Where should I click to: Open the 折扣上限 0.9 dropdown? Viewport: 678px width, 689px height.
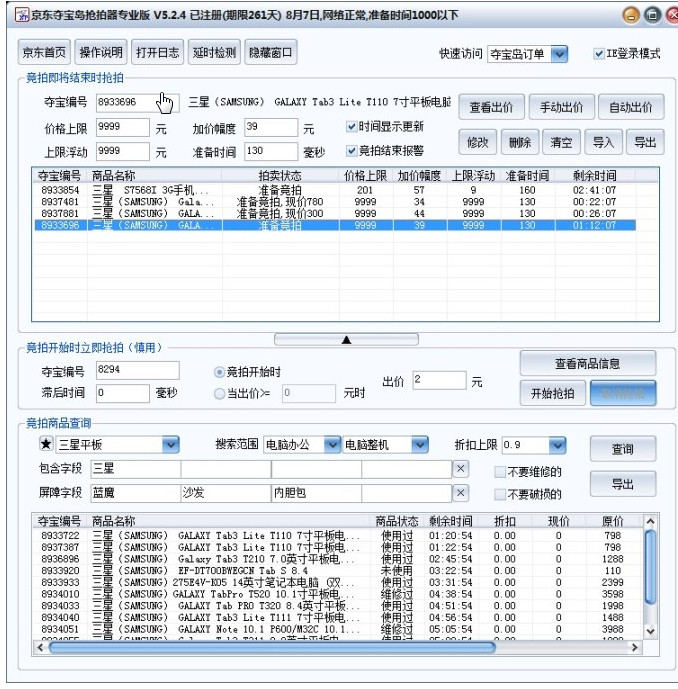[x=557, y=444]
